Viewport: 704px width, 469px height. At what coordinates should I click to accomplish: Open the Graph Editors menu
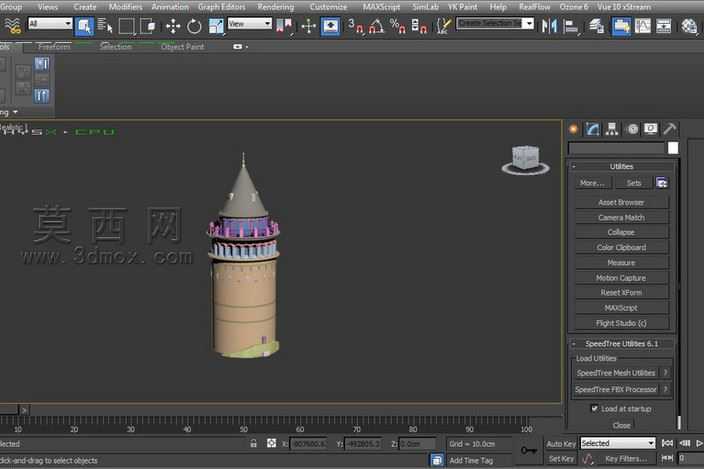pyautogui.click(x=222, y=7)
